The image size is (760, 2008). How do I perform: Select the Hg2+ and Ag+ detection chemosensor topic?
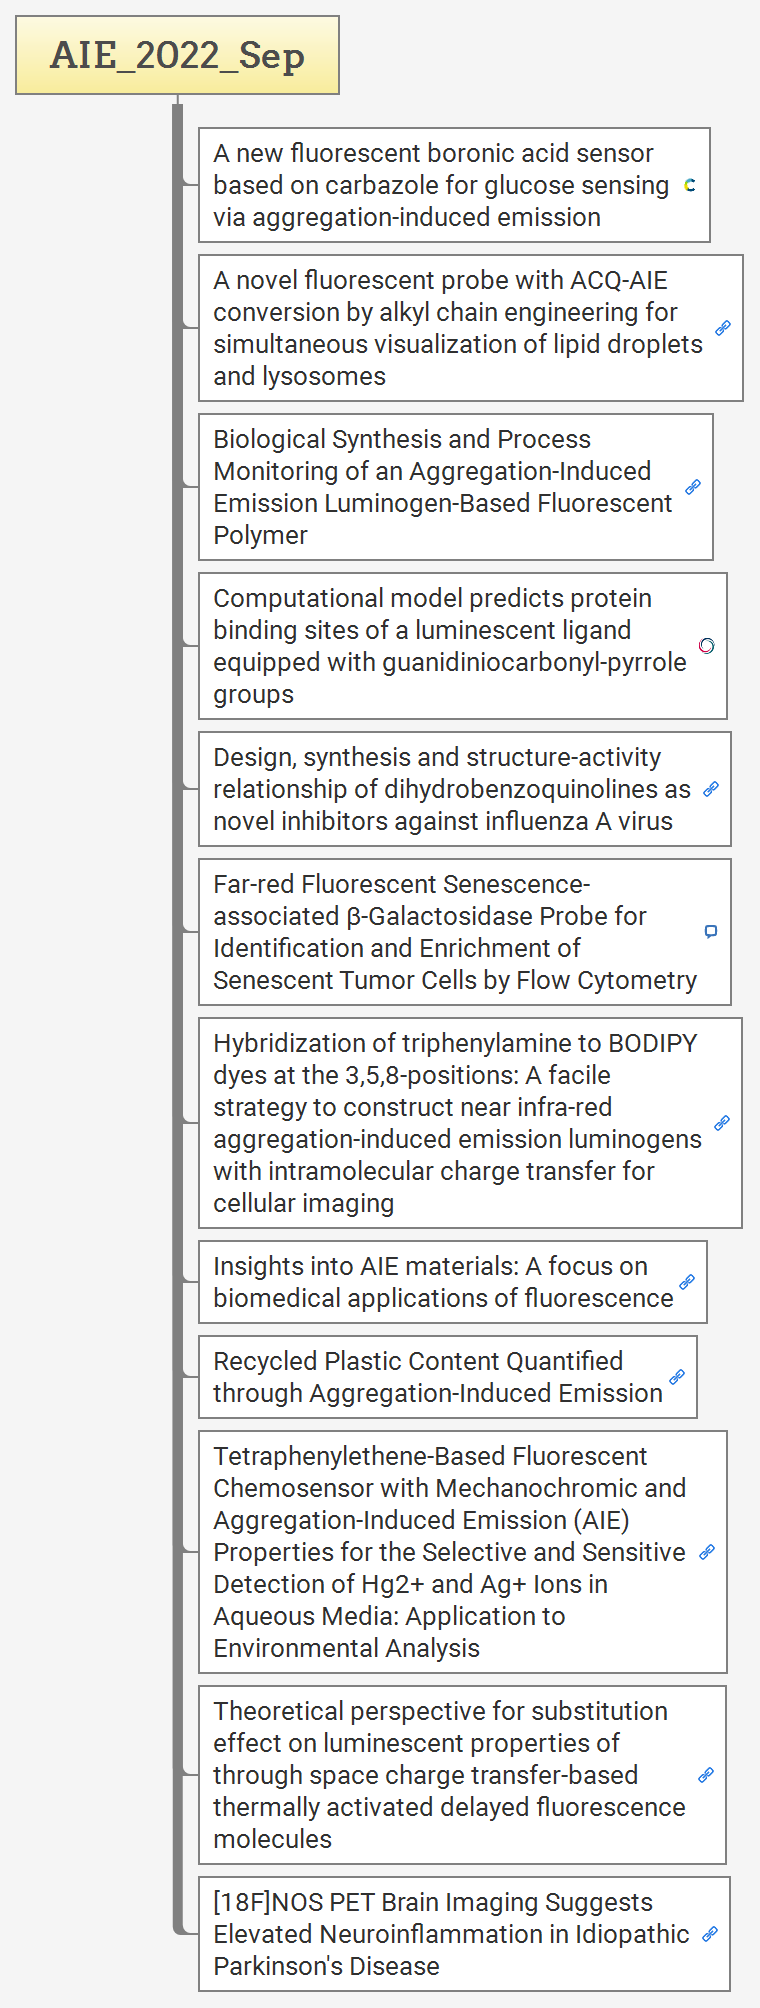[462, 1552]
